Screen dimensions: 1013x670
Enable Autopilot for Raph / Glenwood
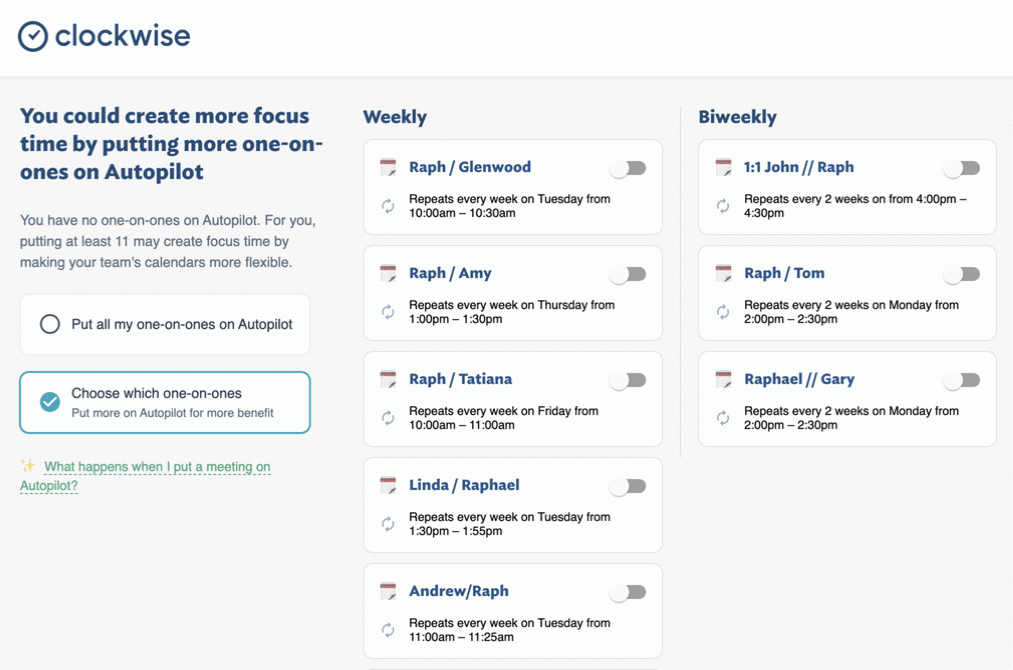pos(628,168)
